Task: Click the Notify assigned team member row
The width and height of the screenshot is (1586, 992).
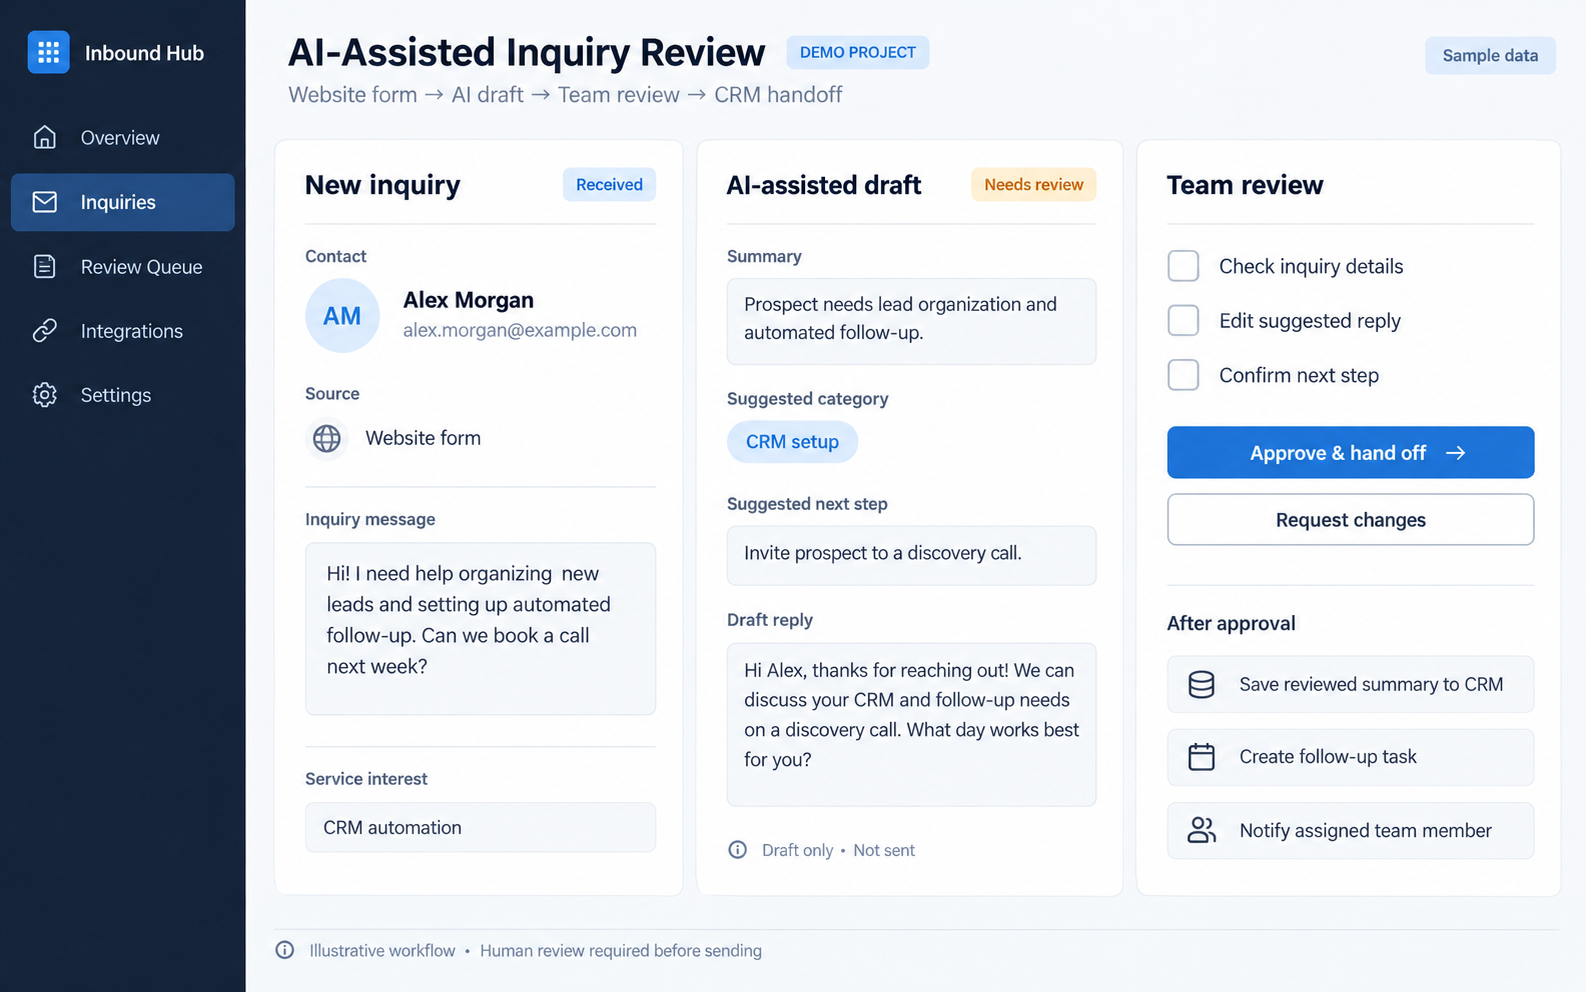Action: pyautogui.click(x=1350, y=830)
